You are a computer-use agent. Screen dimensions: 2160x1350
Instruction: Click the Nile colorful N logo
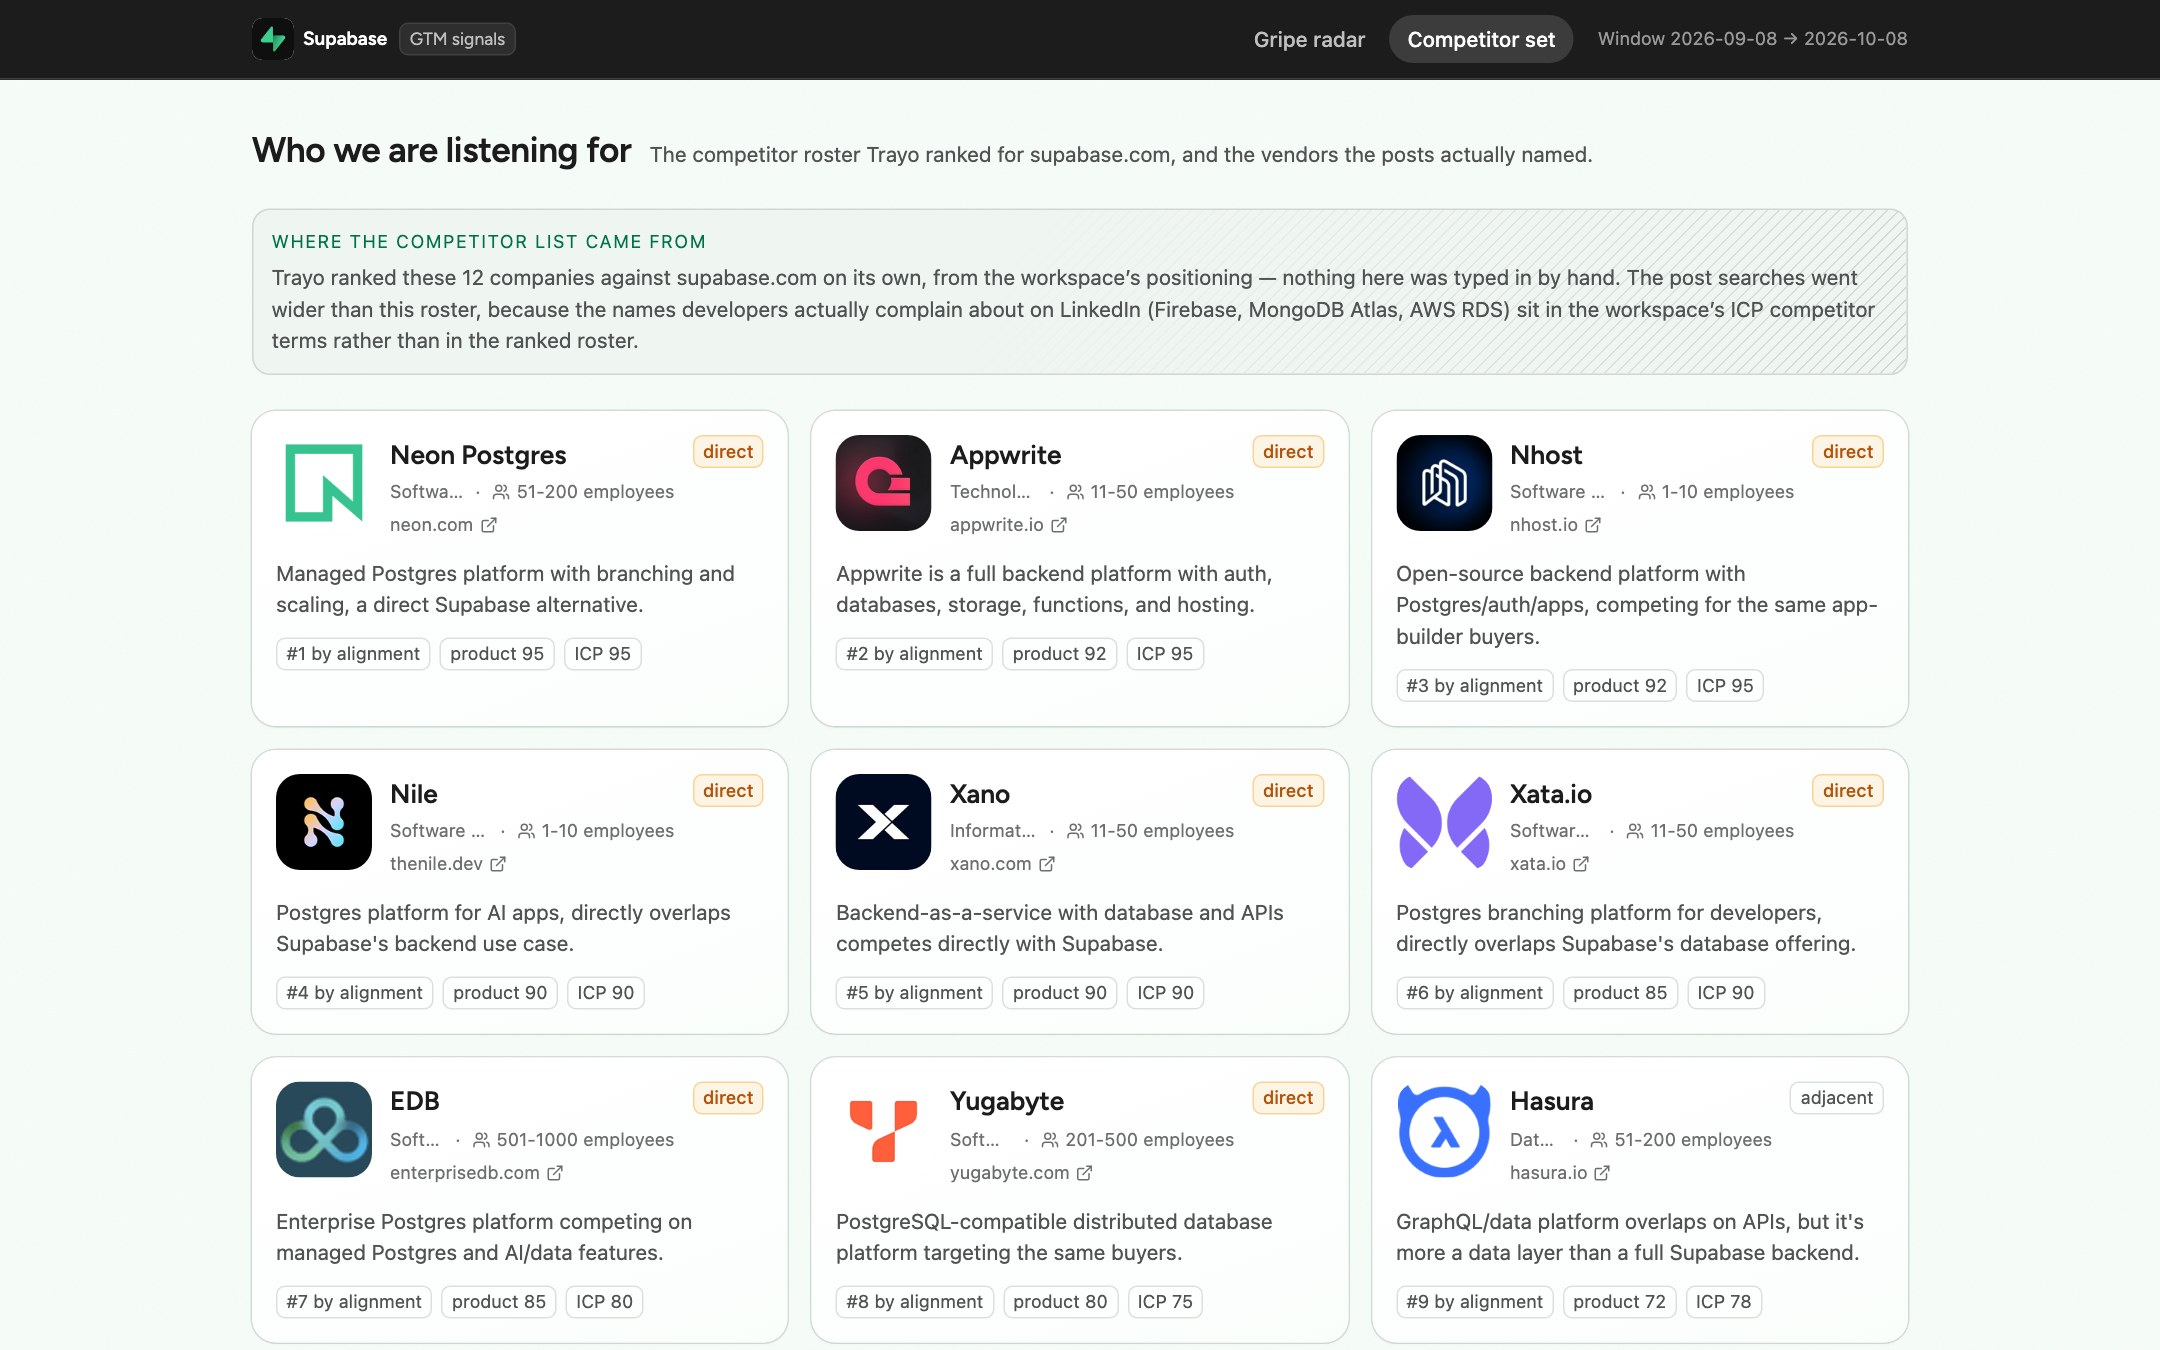point(324,822)
